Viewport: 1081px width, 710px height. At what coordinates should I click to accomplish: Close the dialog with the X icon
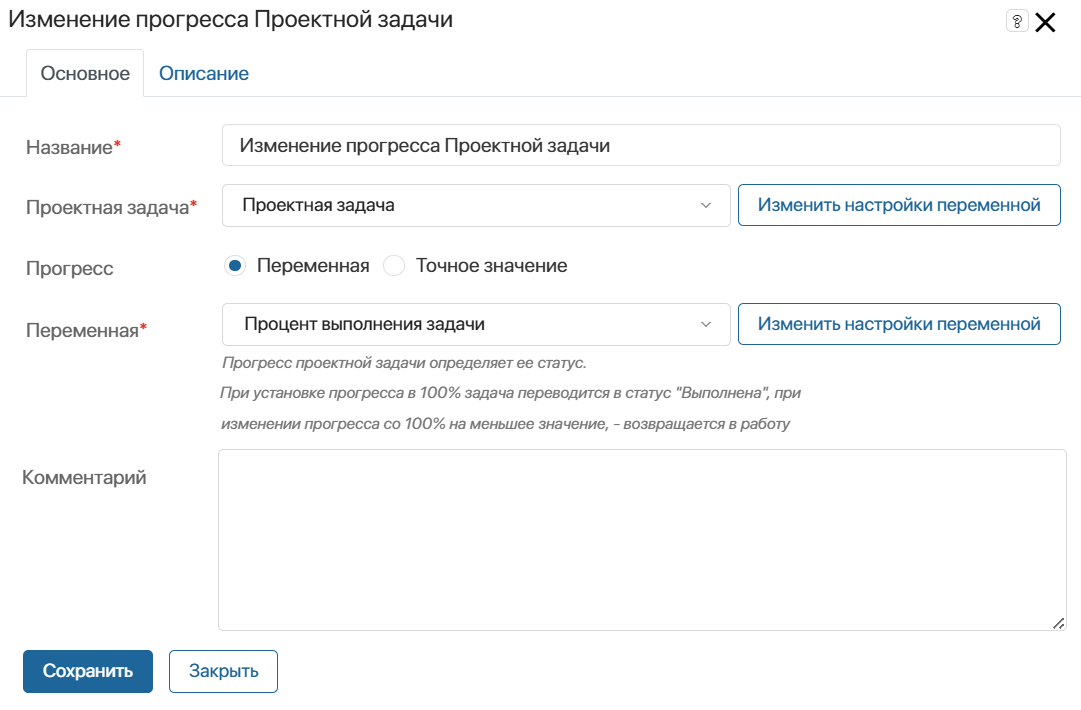tap(1045, 22)
